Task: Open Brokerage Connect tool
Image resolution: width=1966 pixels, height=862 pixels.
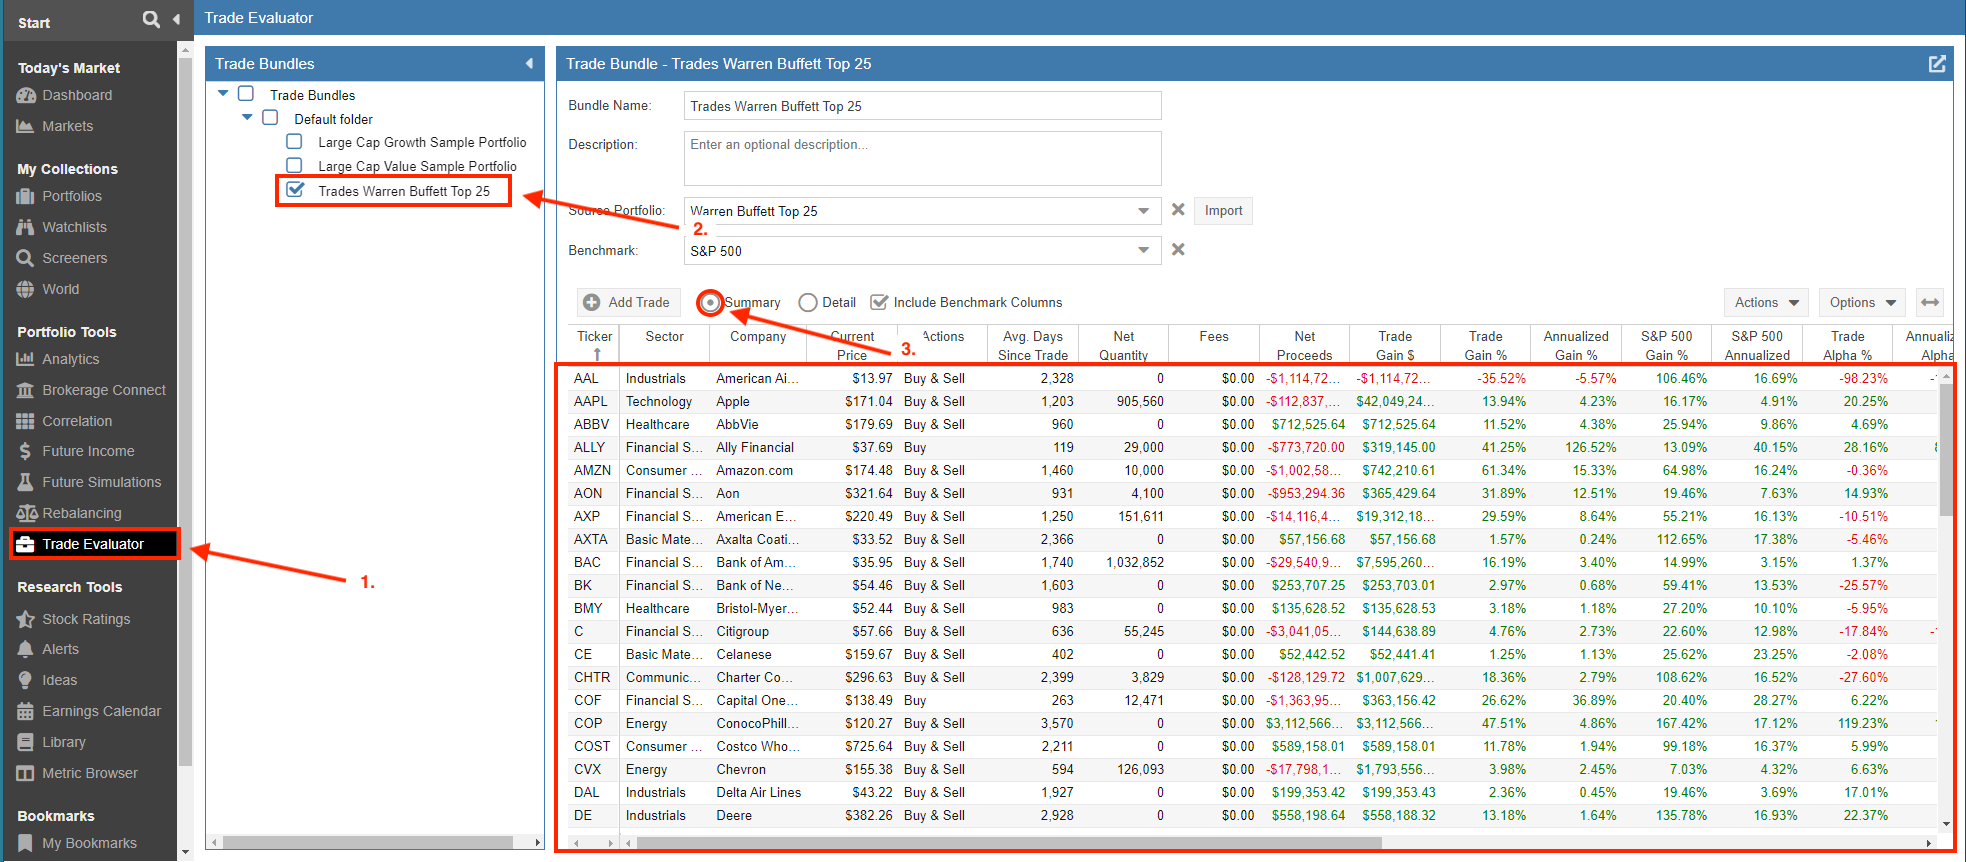Action: 104,390
